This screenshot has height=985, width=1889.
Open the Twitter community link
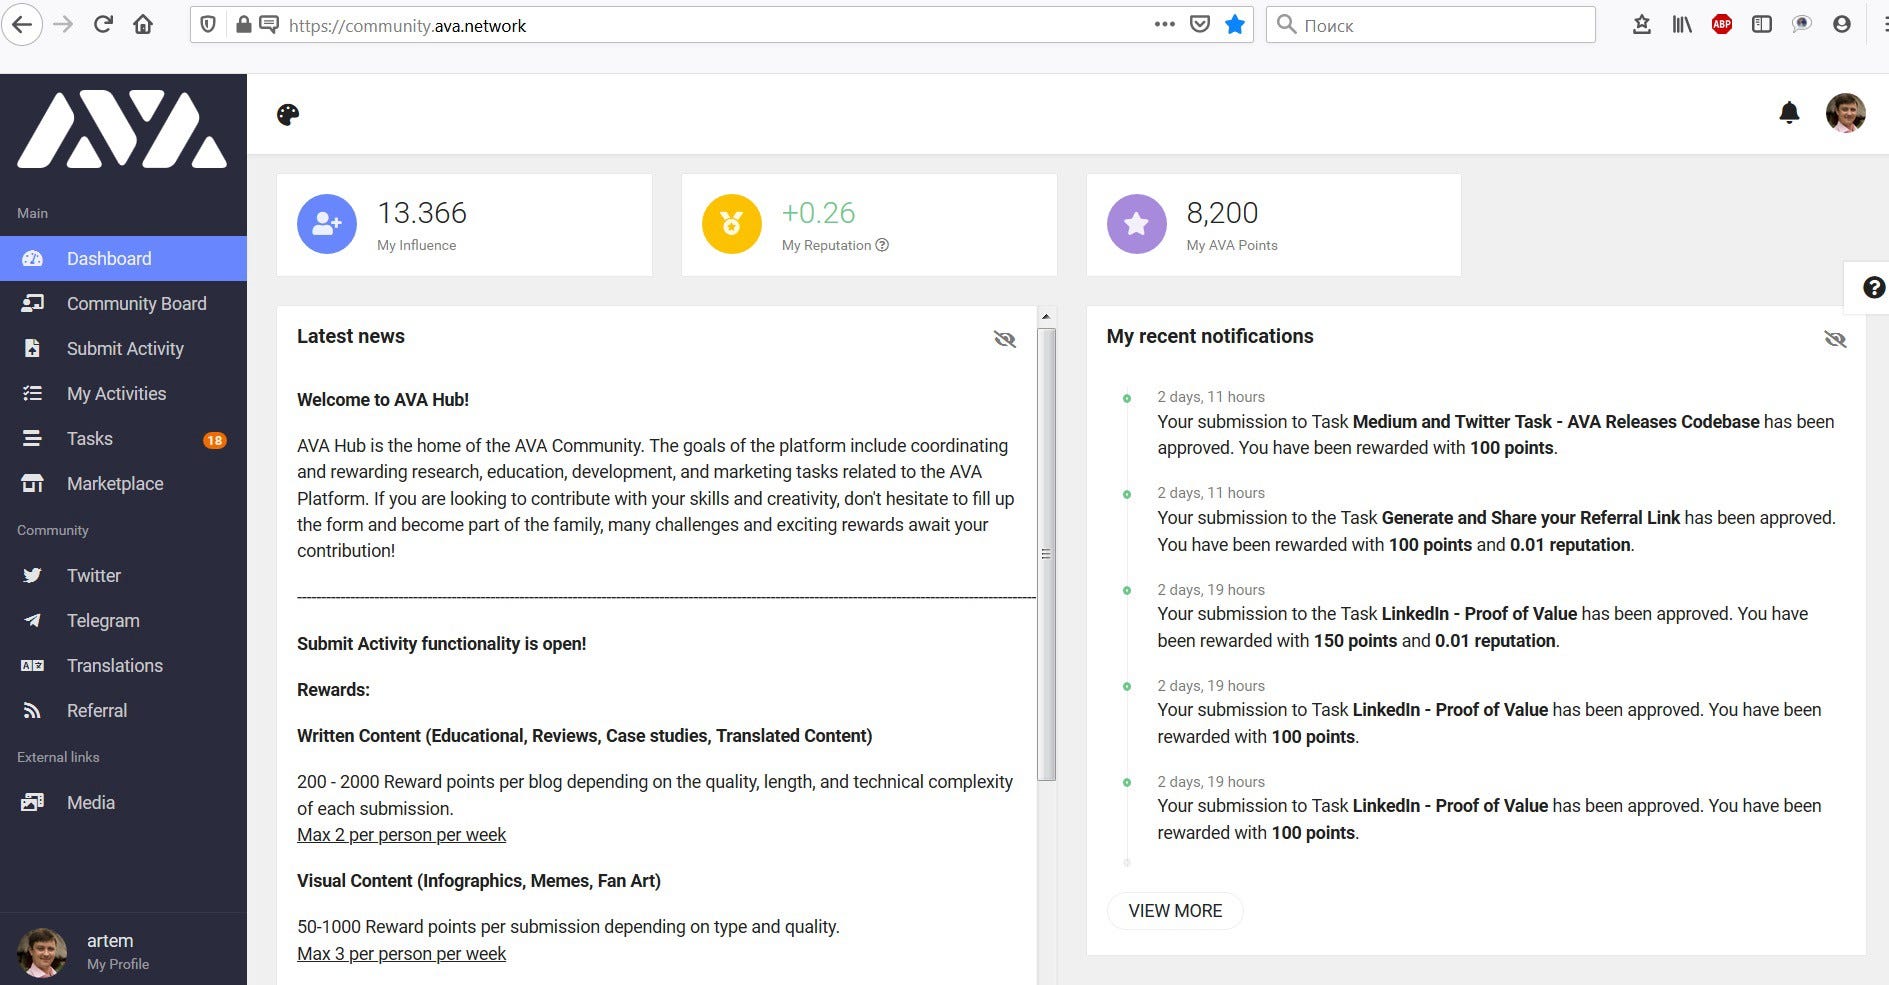tap(123, 575)
